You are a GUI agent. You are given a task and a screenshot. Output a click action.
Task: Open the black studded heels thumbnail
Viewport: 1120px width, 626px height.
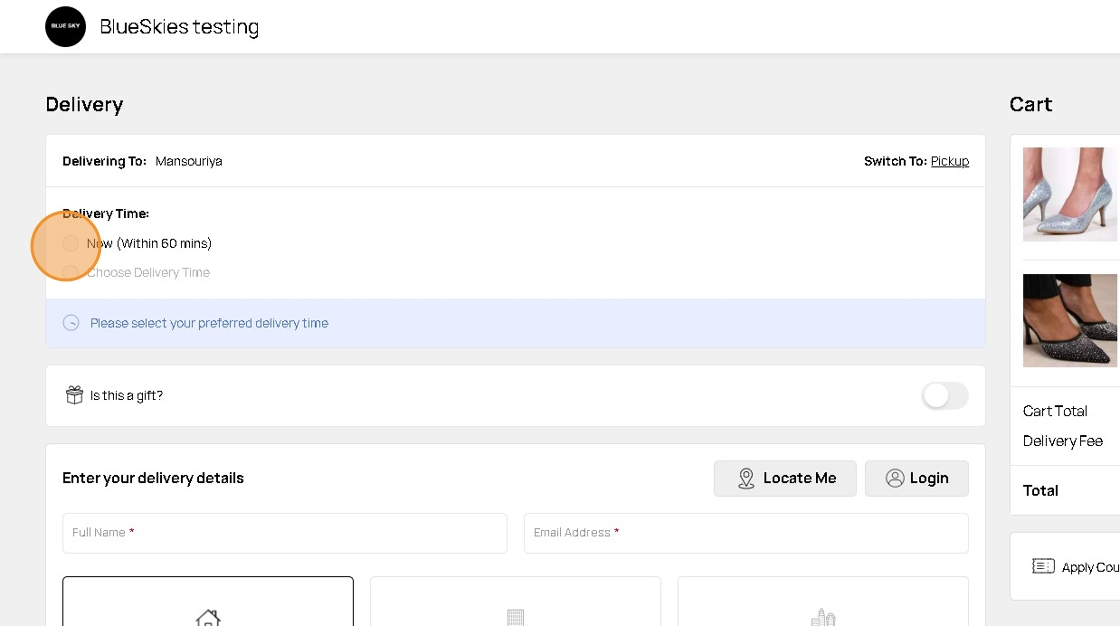point(1070,320)
